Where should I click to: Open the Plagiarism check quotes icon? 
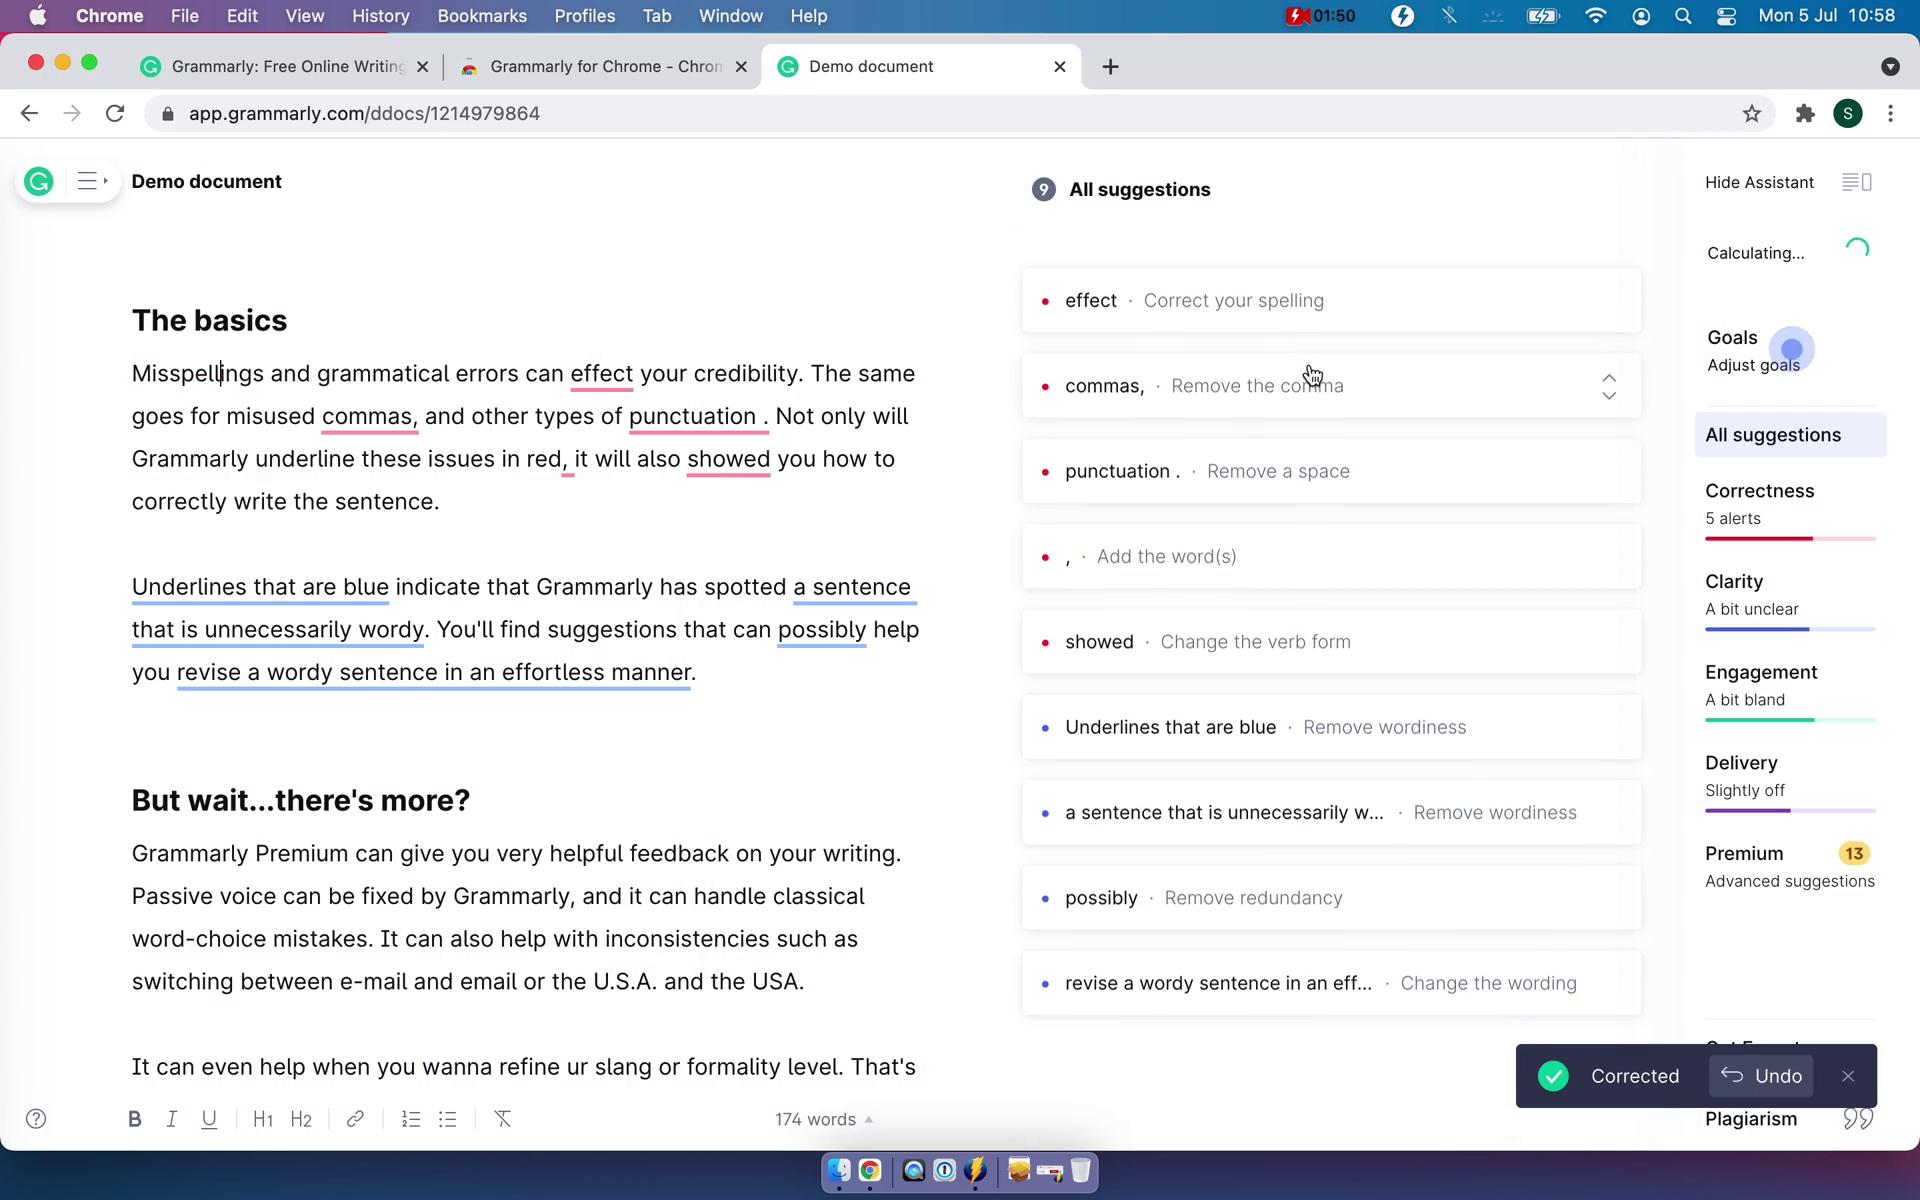[x=1857, y=1119]
